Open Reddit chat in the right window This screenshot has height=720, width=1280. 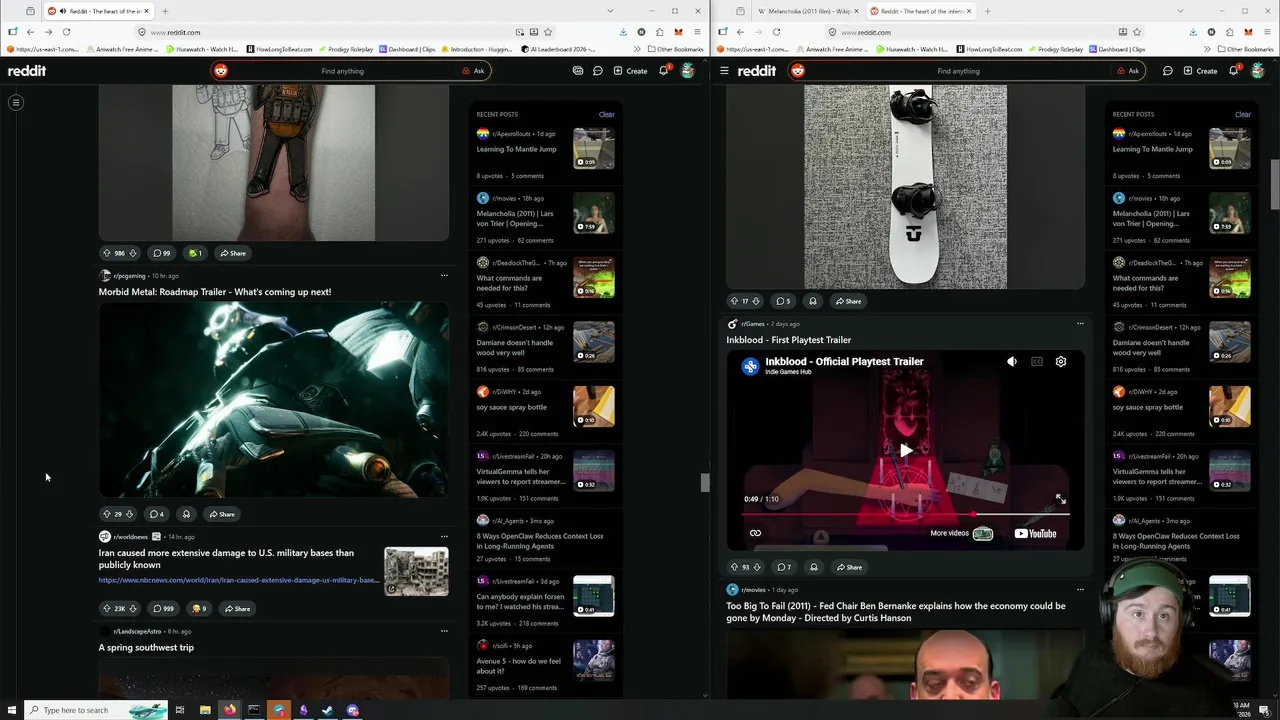[x=1167, y=71]
